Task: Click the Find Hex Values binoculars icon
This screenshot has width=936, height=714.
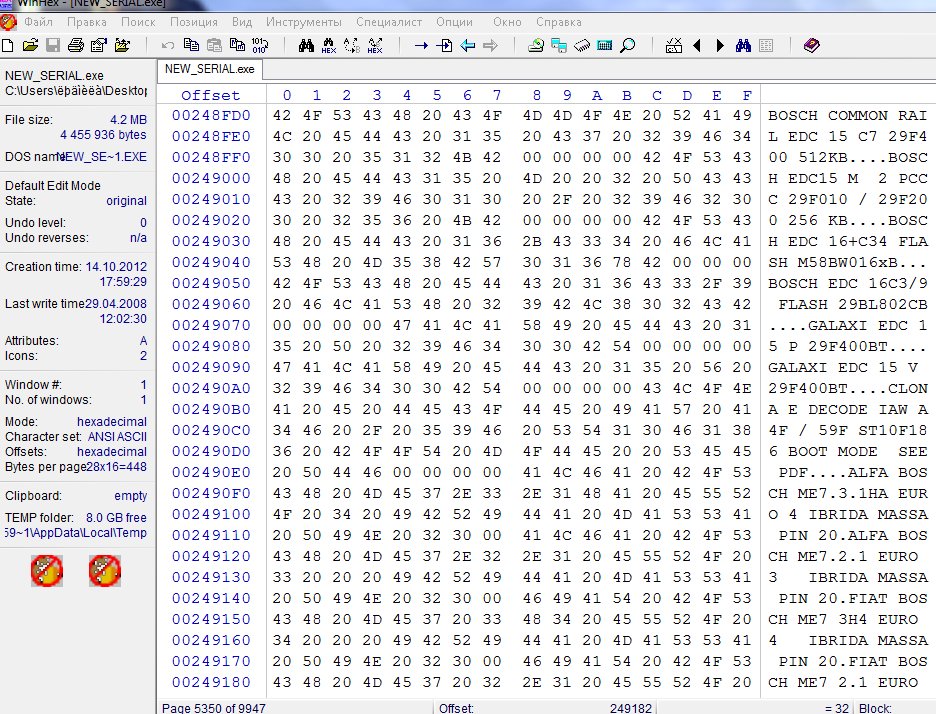Action: point(305,45)
